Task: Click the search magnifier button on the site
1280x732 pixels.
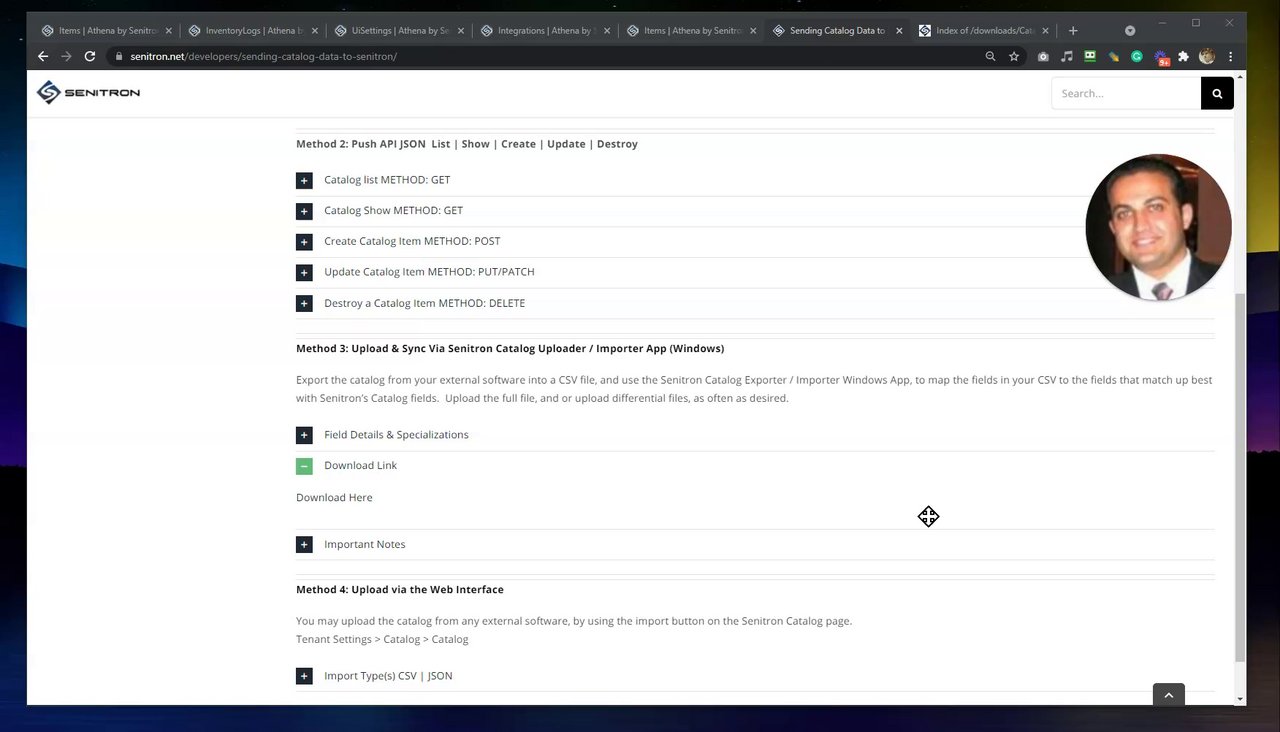Action: pos(1217,93)
